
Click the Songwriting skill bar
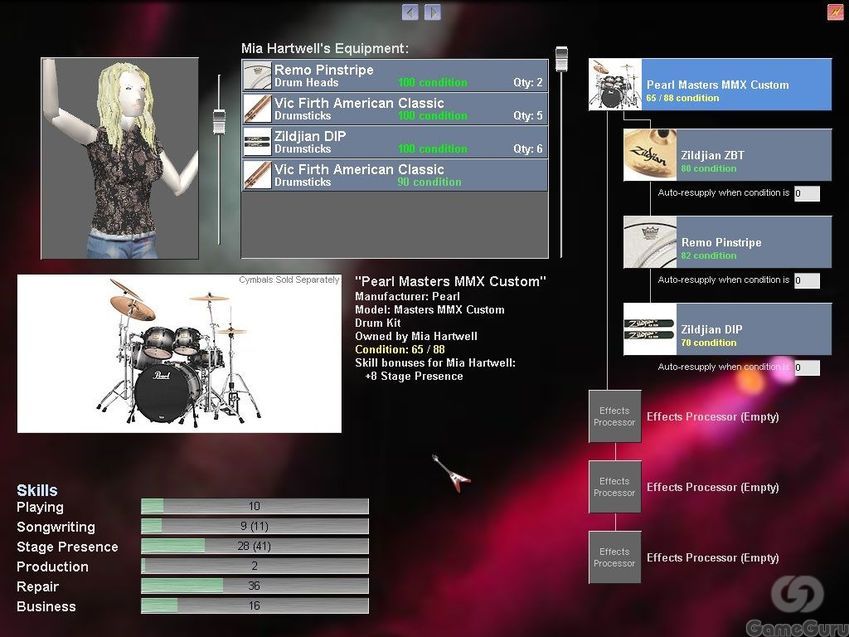tap(254, 526)
